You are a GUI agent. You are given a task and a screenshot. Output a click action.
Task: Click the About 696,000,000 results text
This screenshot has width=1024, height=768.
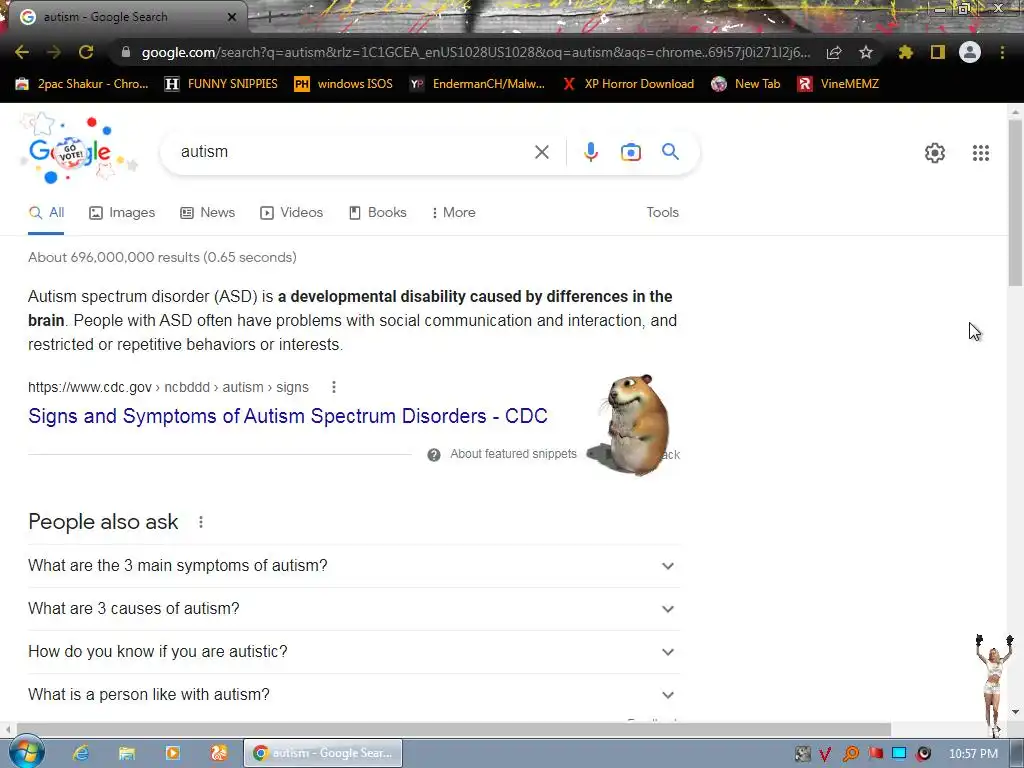pyautogui.click(x=162, y=257)
